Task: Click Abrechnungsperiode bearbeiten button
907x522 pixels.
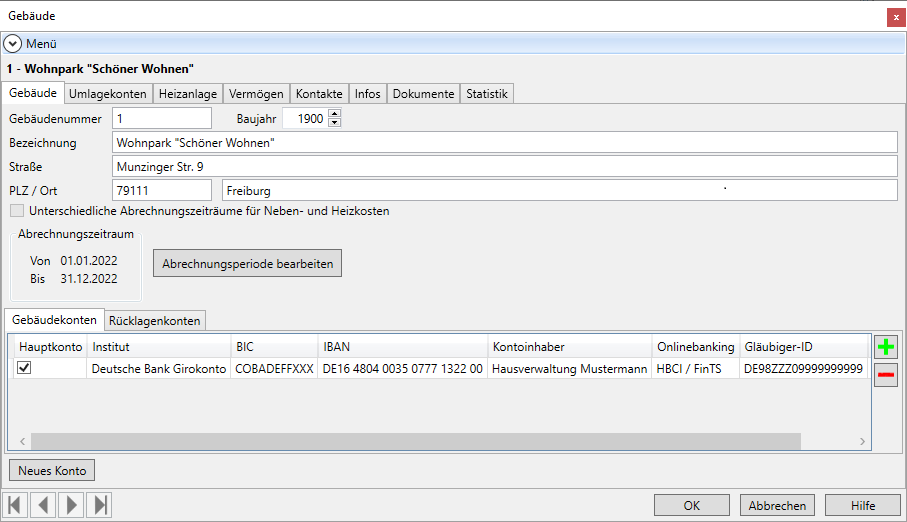Action: point(247,263)
